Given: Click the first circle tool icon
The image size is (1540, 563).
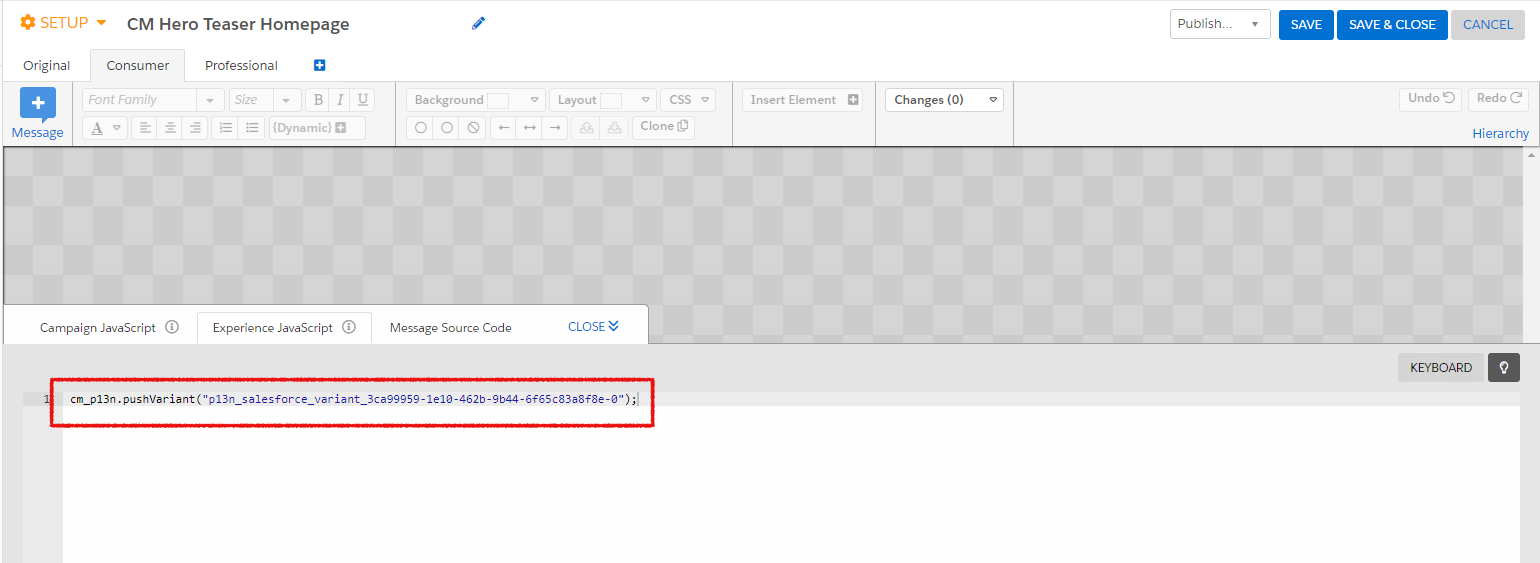Looking at the screenshot, I should coord(420,128).
